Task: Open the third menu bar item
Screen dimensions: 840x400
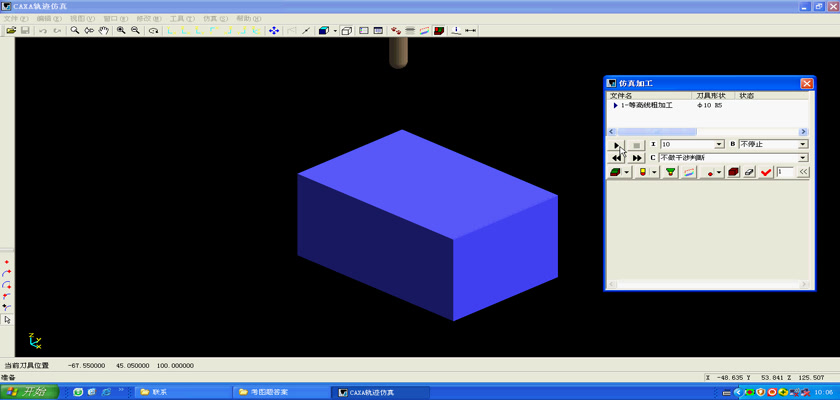Action: [x=82, y=18]
